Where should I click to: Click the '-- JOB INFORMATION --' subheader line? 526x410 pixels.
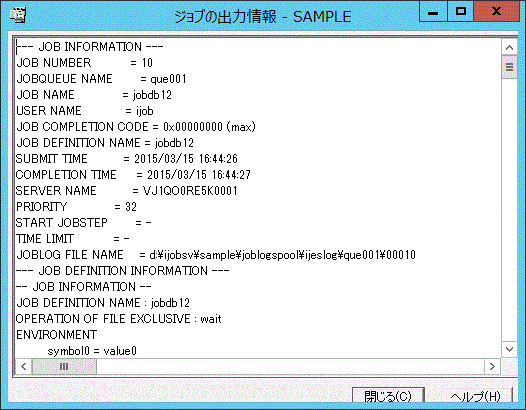tap(84, 287)
